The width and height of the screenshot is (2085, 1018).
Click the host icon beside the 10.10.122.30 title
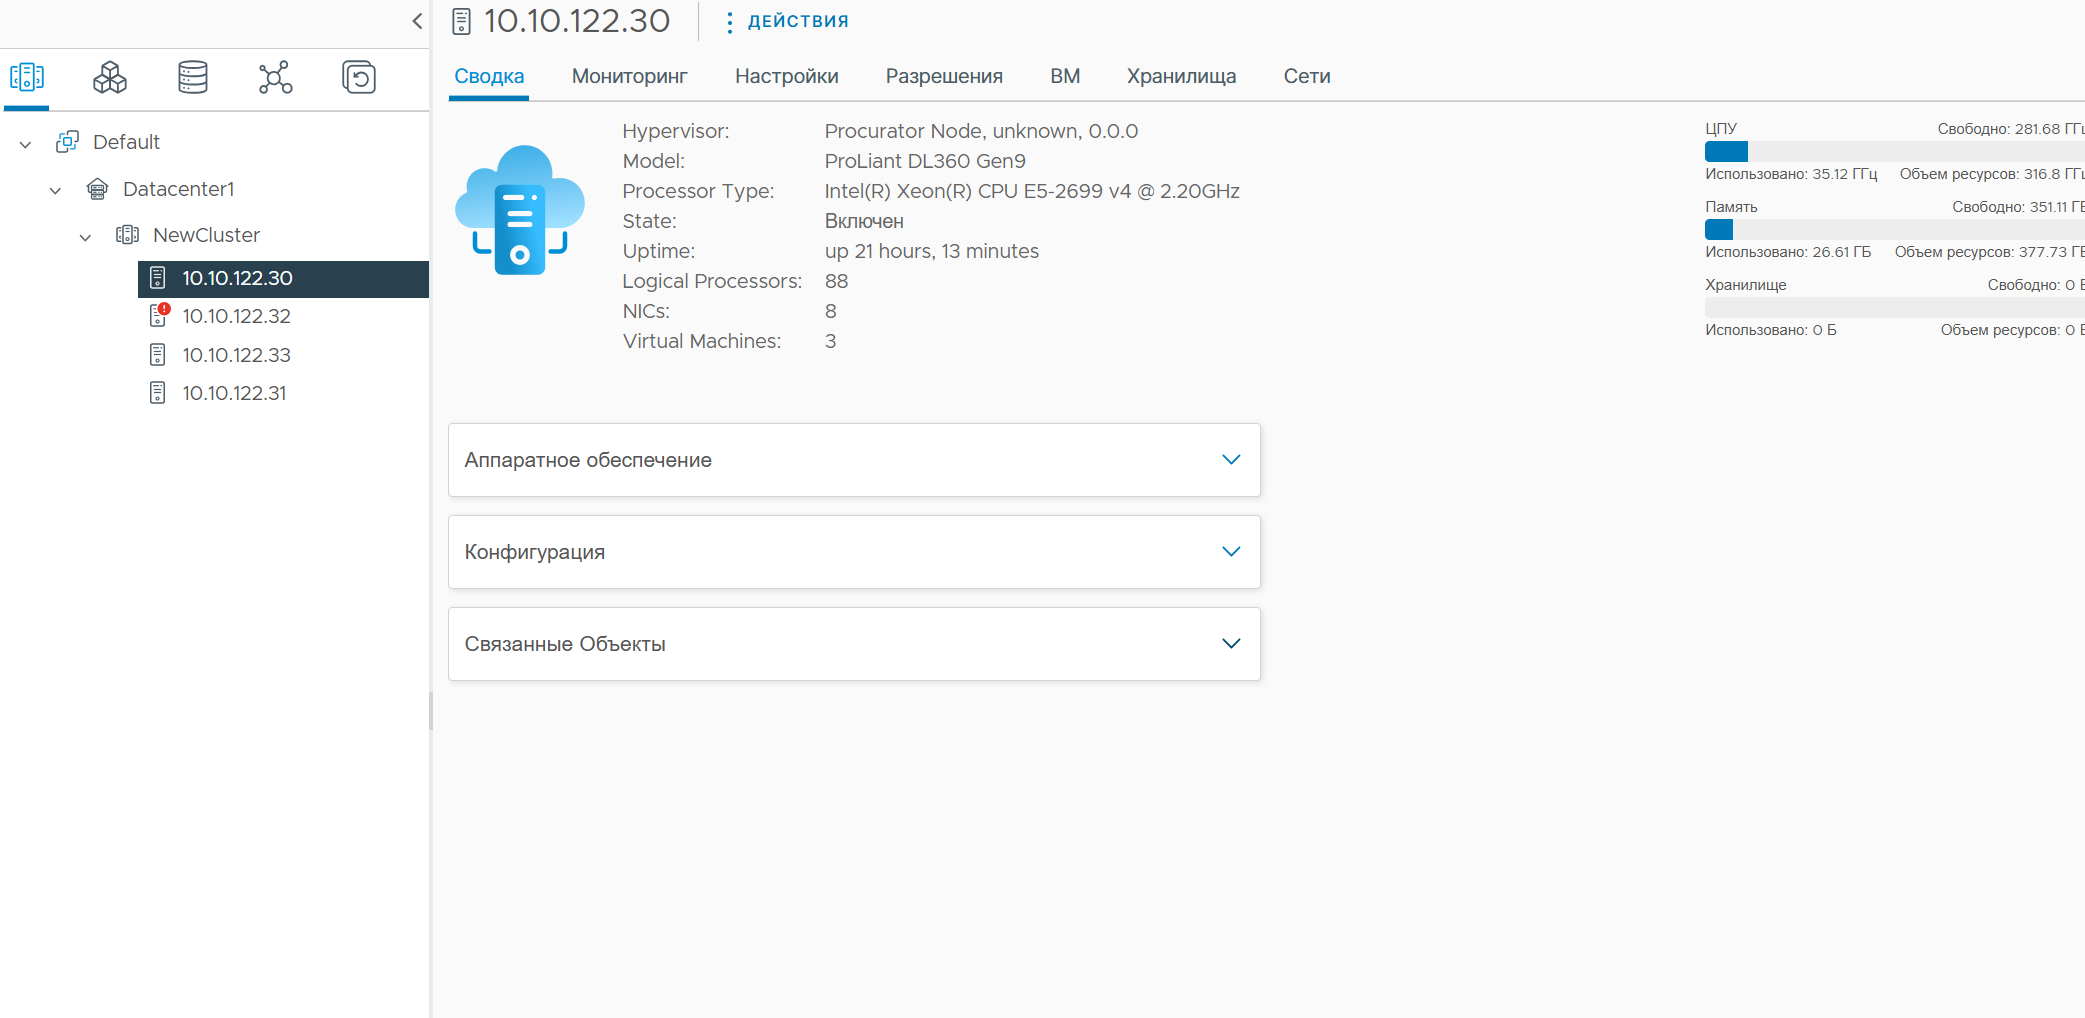coord(461,22)
